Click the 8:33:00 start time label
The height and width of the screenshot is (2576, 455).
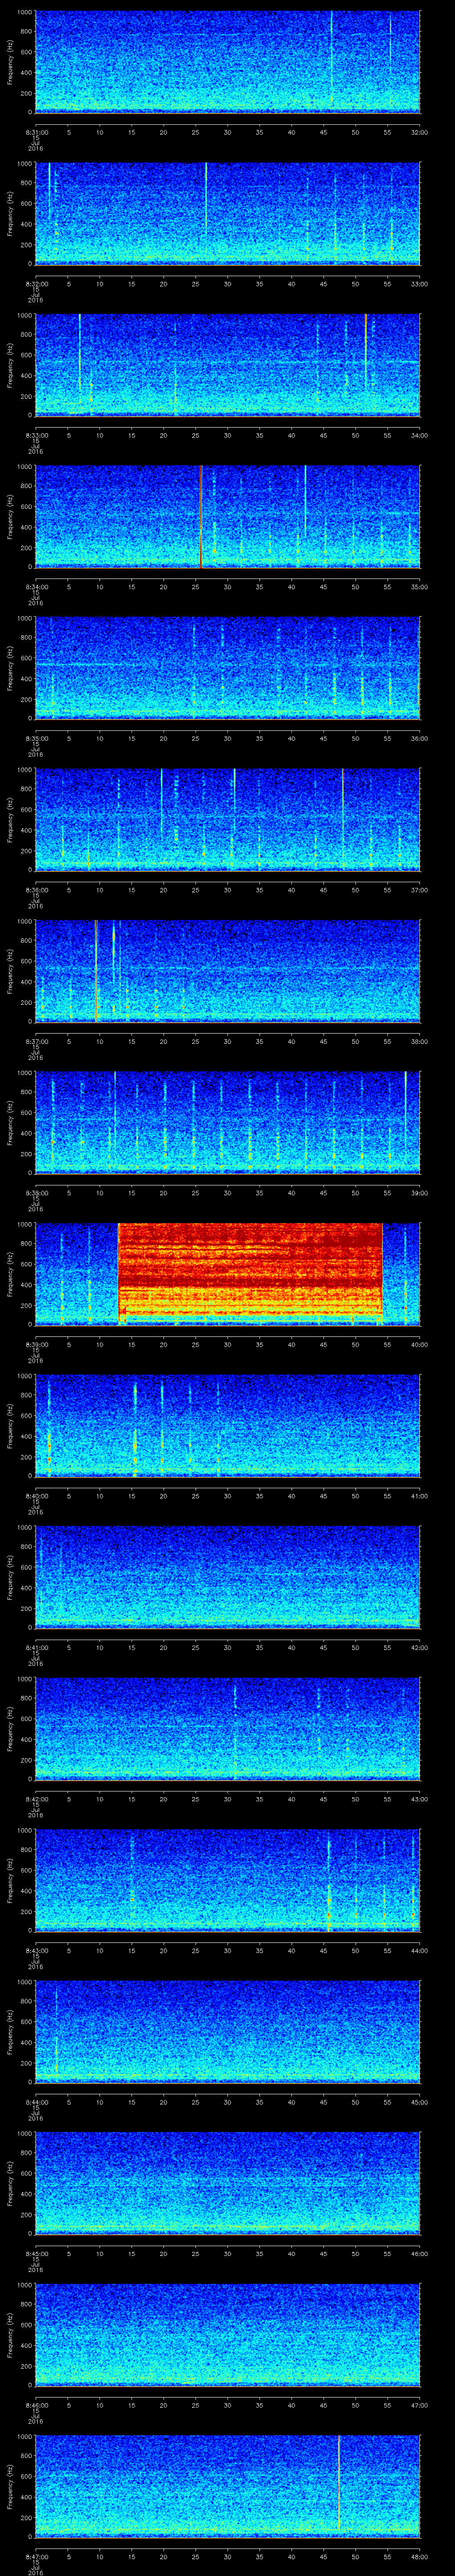click(36, 435)
